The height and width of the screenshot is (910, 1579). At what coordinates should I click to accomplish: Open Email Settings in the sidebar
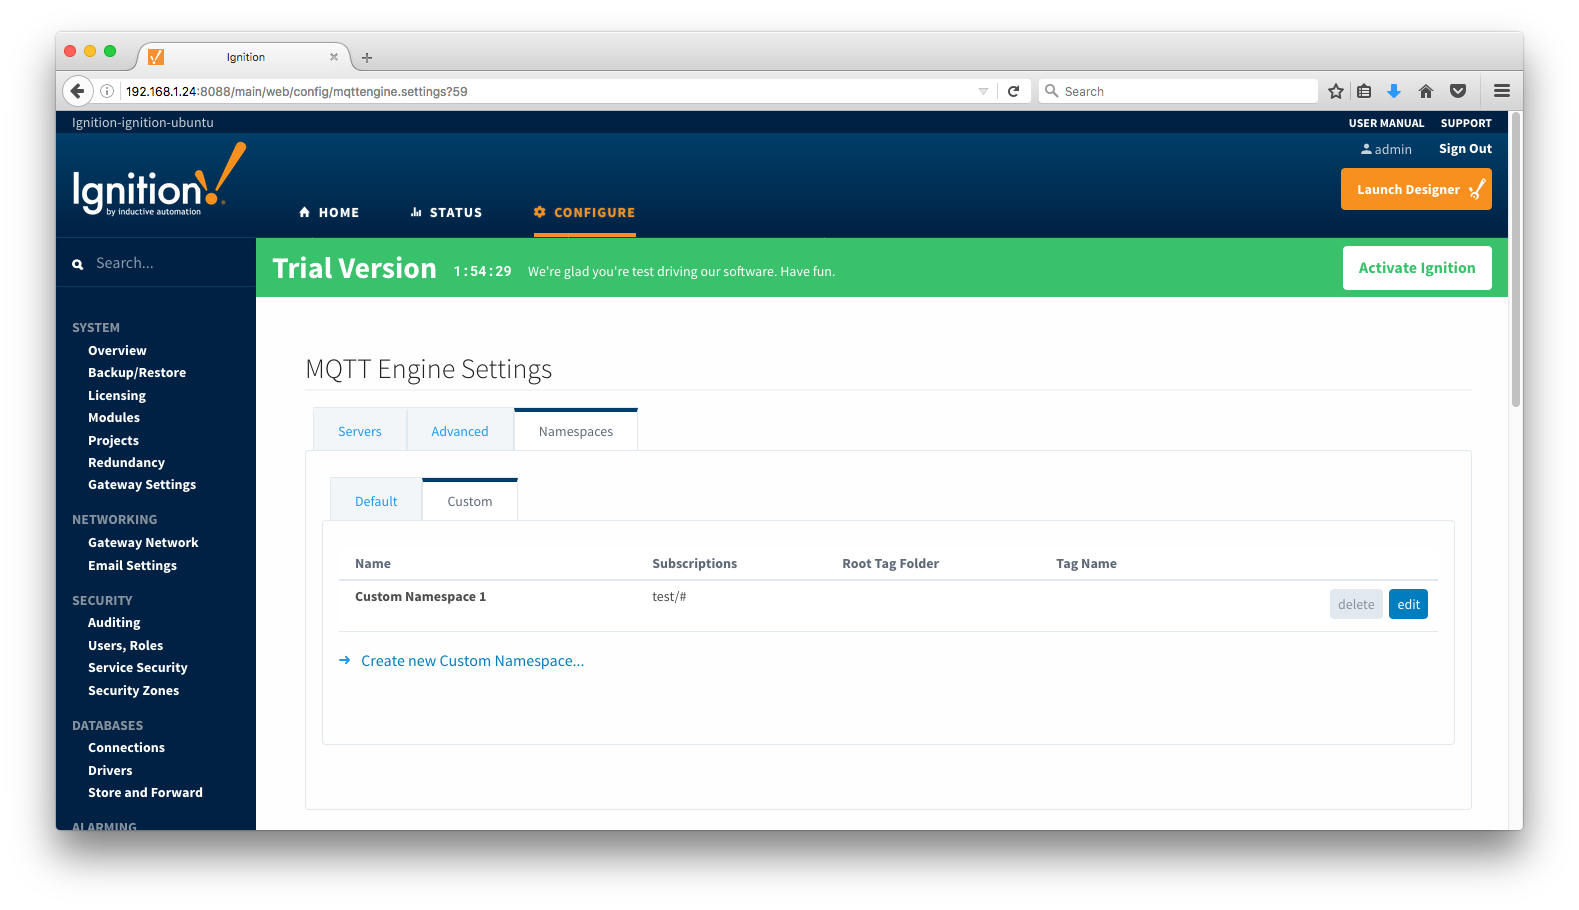(x=132, y=566)
